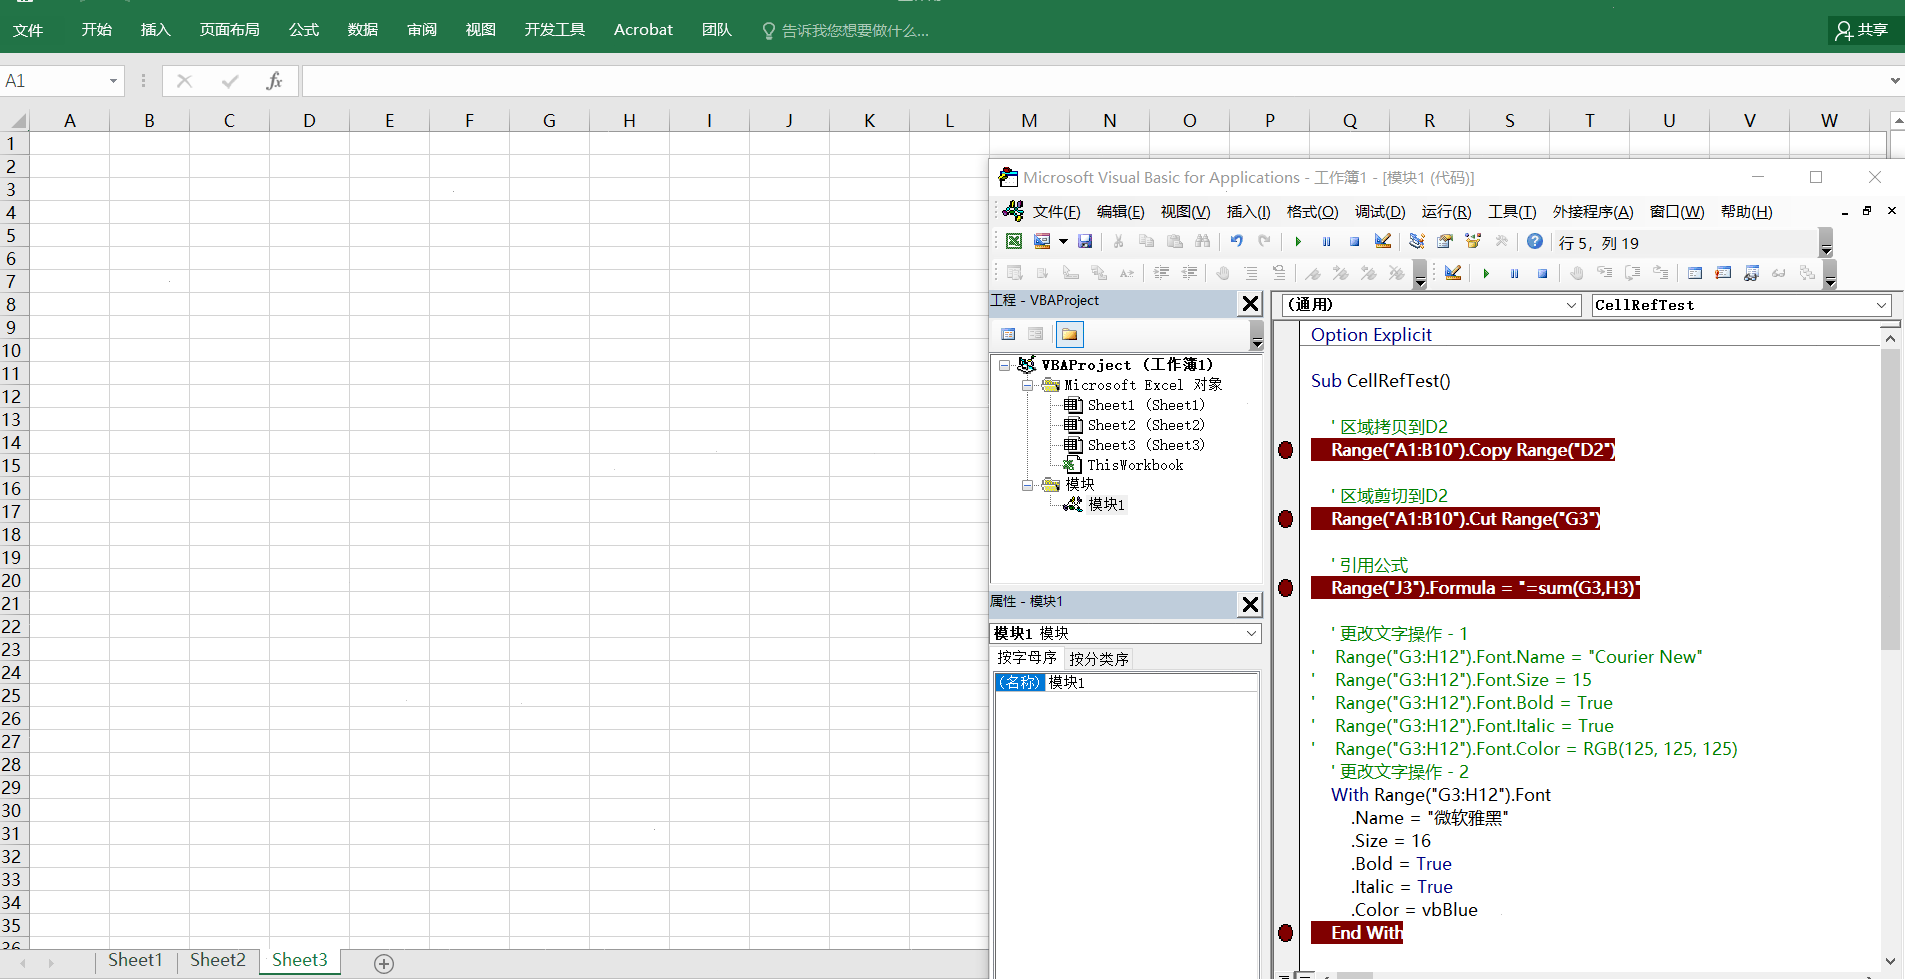
Task: Open the Insert UserForm dropdown arrow
Action: (1063, 241)
